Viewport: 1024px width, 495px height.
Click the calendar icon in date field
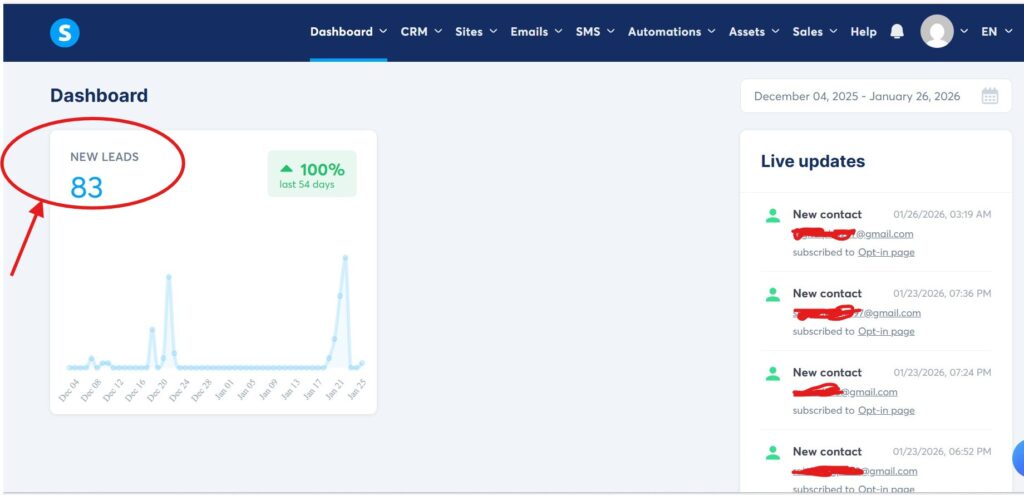(990, 96)
